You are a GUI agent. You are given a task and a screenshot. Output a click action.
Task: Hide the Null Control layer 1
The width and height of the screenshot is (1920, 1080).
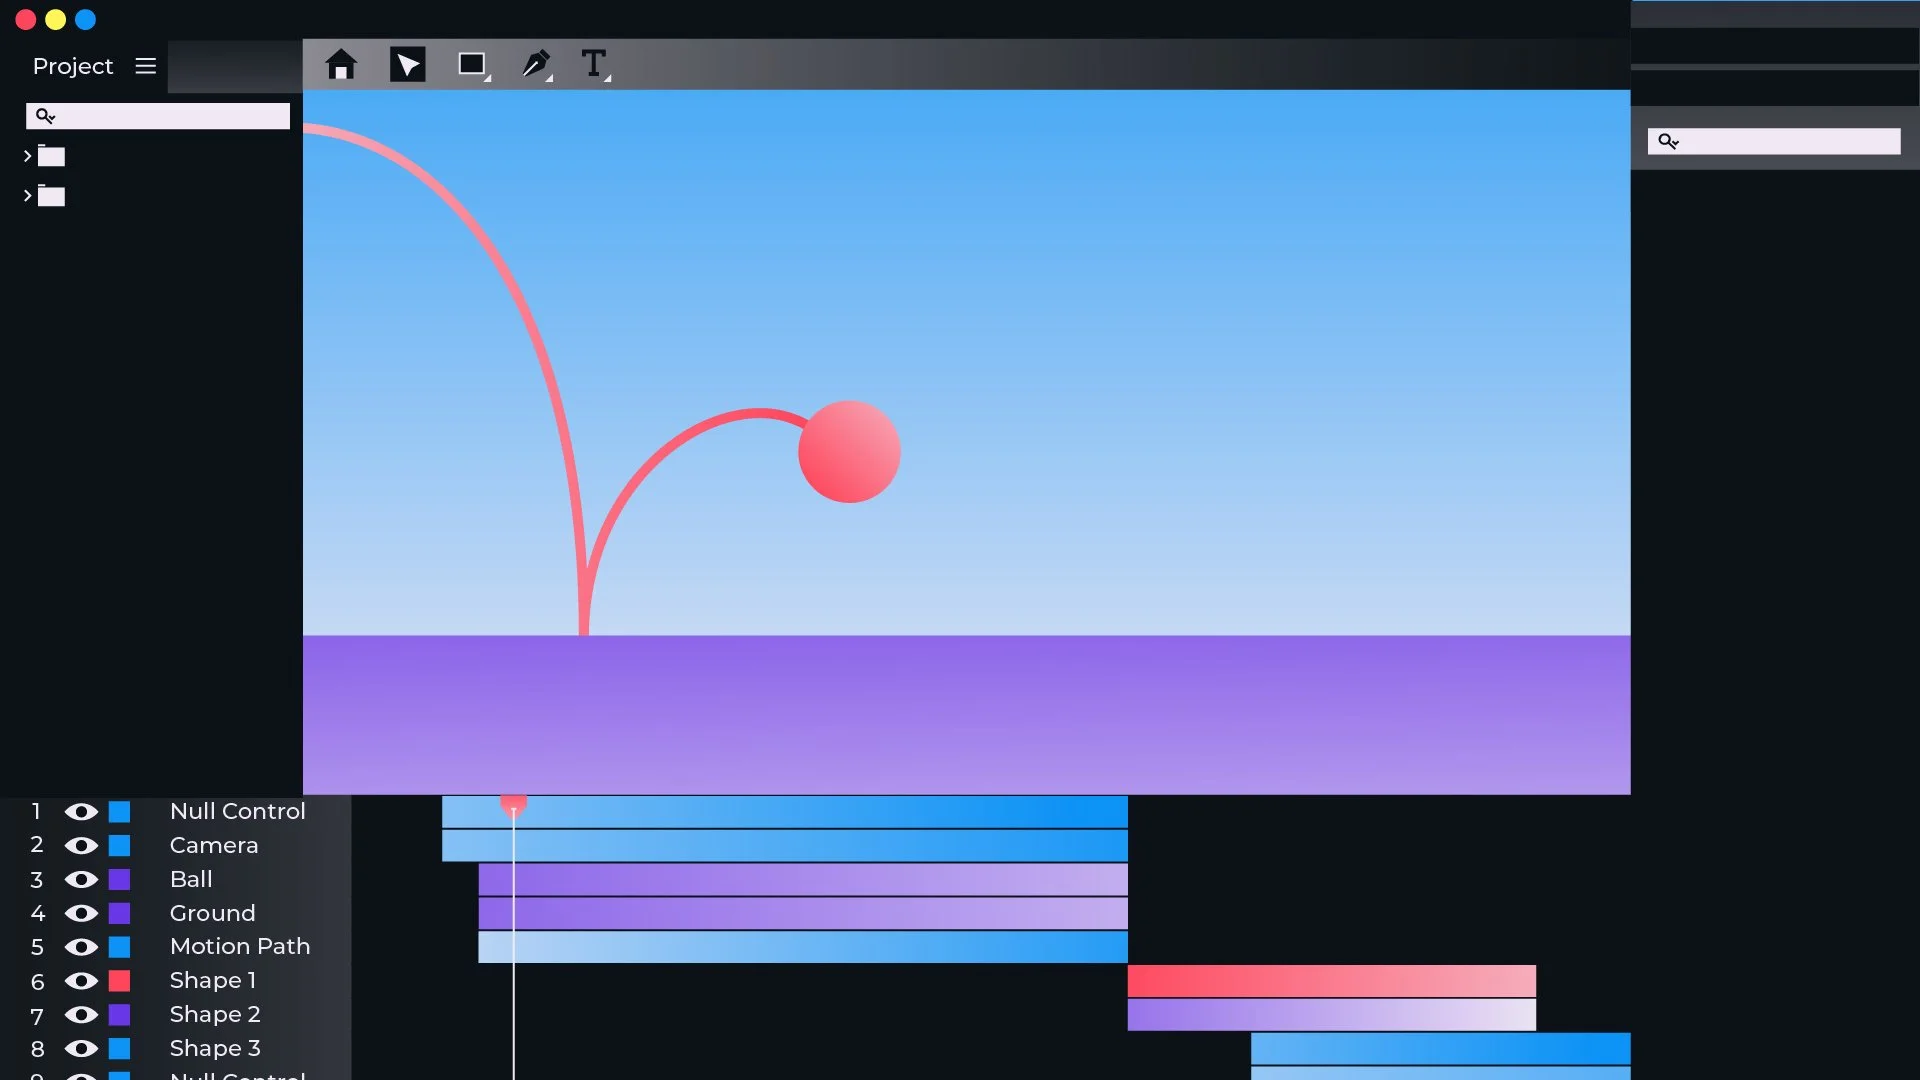point(81,812)
